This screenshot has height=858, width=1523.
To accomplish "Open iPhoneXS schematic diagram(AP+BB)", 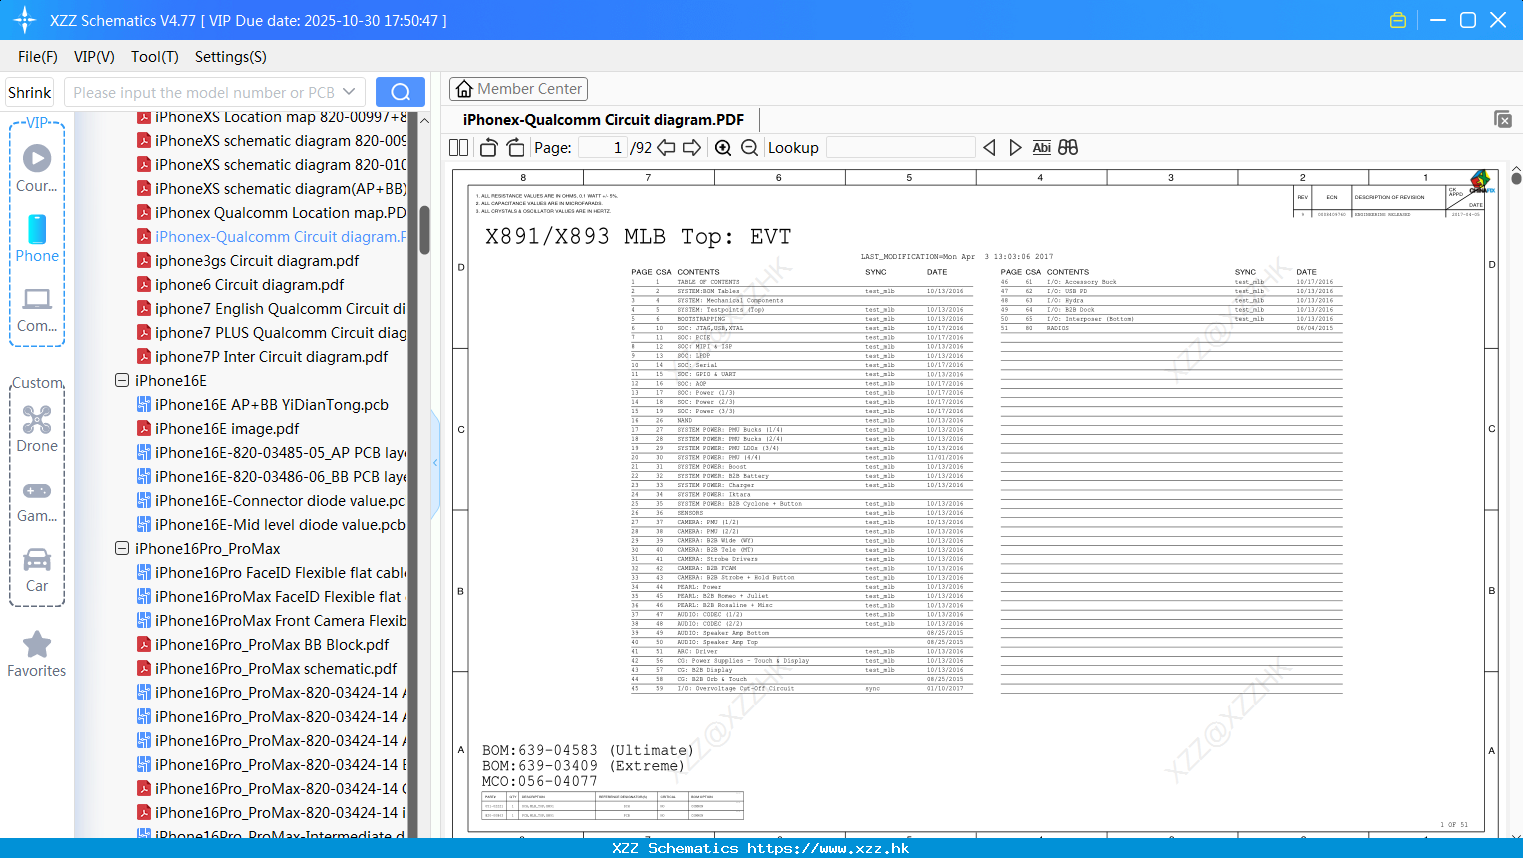I will tap(272, 189).
